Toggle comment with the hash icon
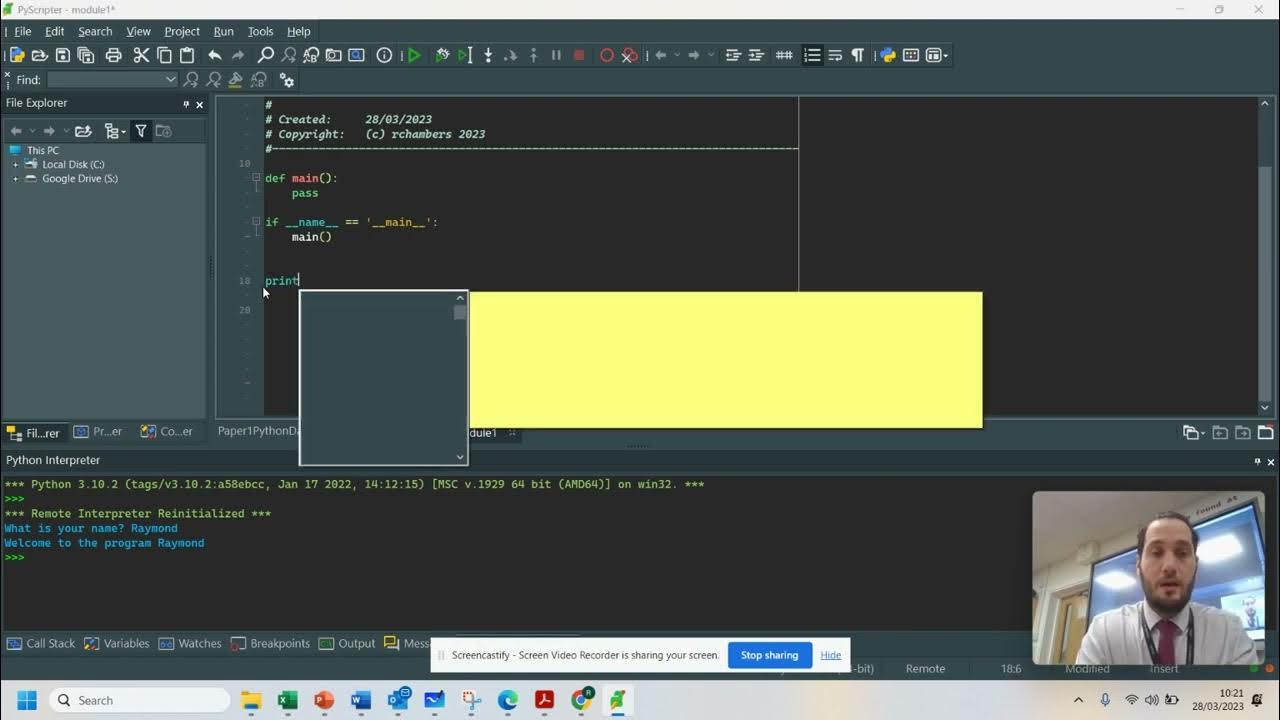Image resolution: width=1280 pixels, height=720 pixels. pos(784,56)
